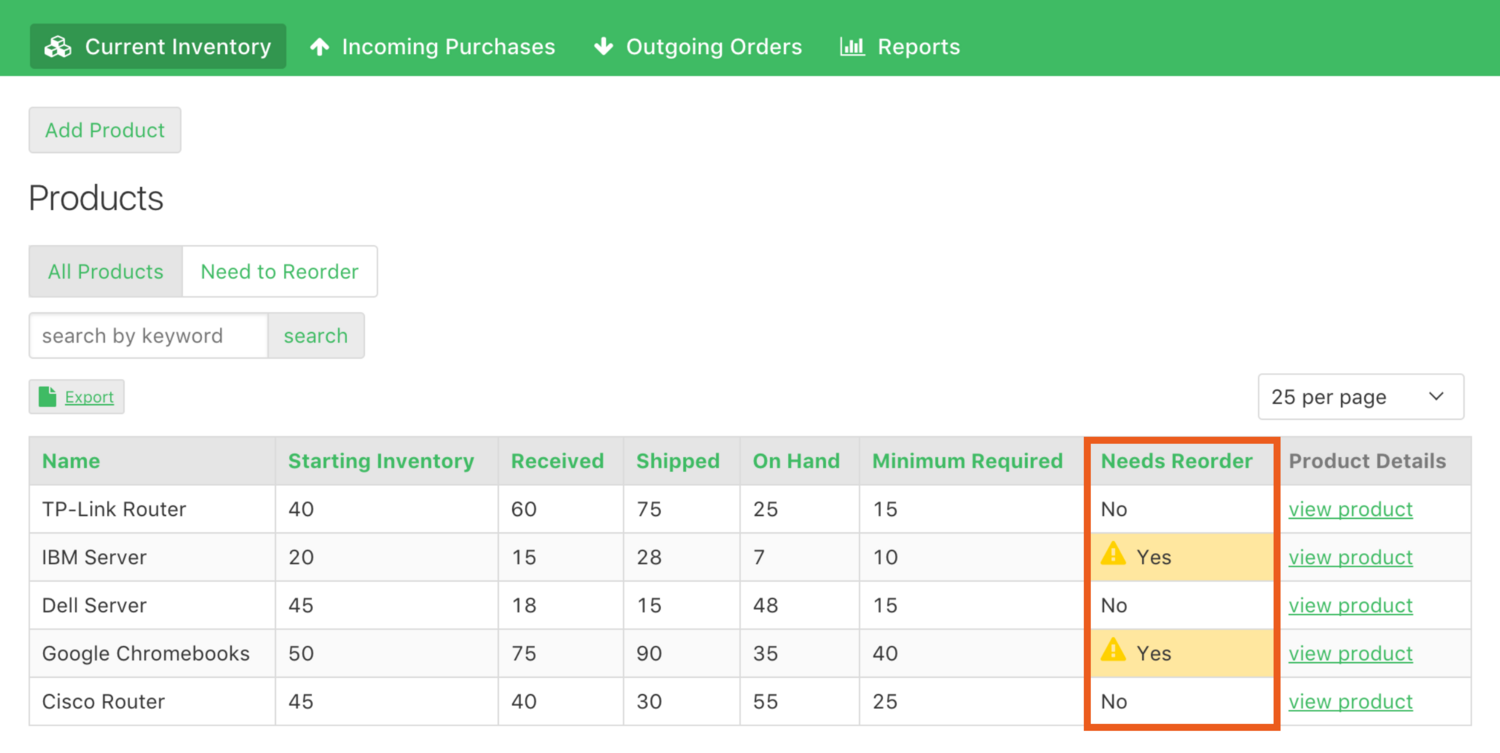View product details for Dell Server

(1350, 605)
